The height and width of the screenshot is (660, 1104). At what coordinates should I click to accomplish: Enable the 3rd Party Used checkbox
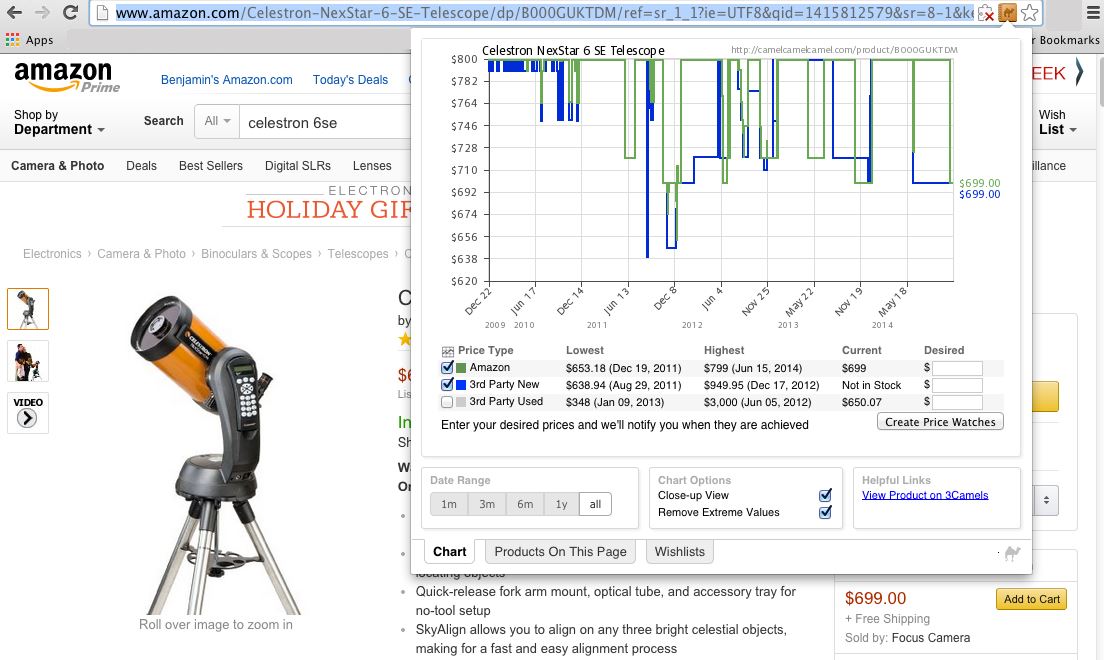click(x=446, y=402)
